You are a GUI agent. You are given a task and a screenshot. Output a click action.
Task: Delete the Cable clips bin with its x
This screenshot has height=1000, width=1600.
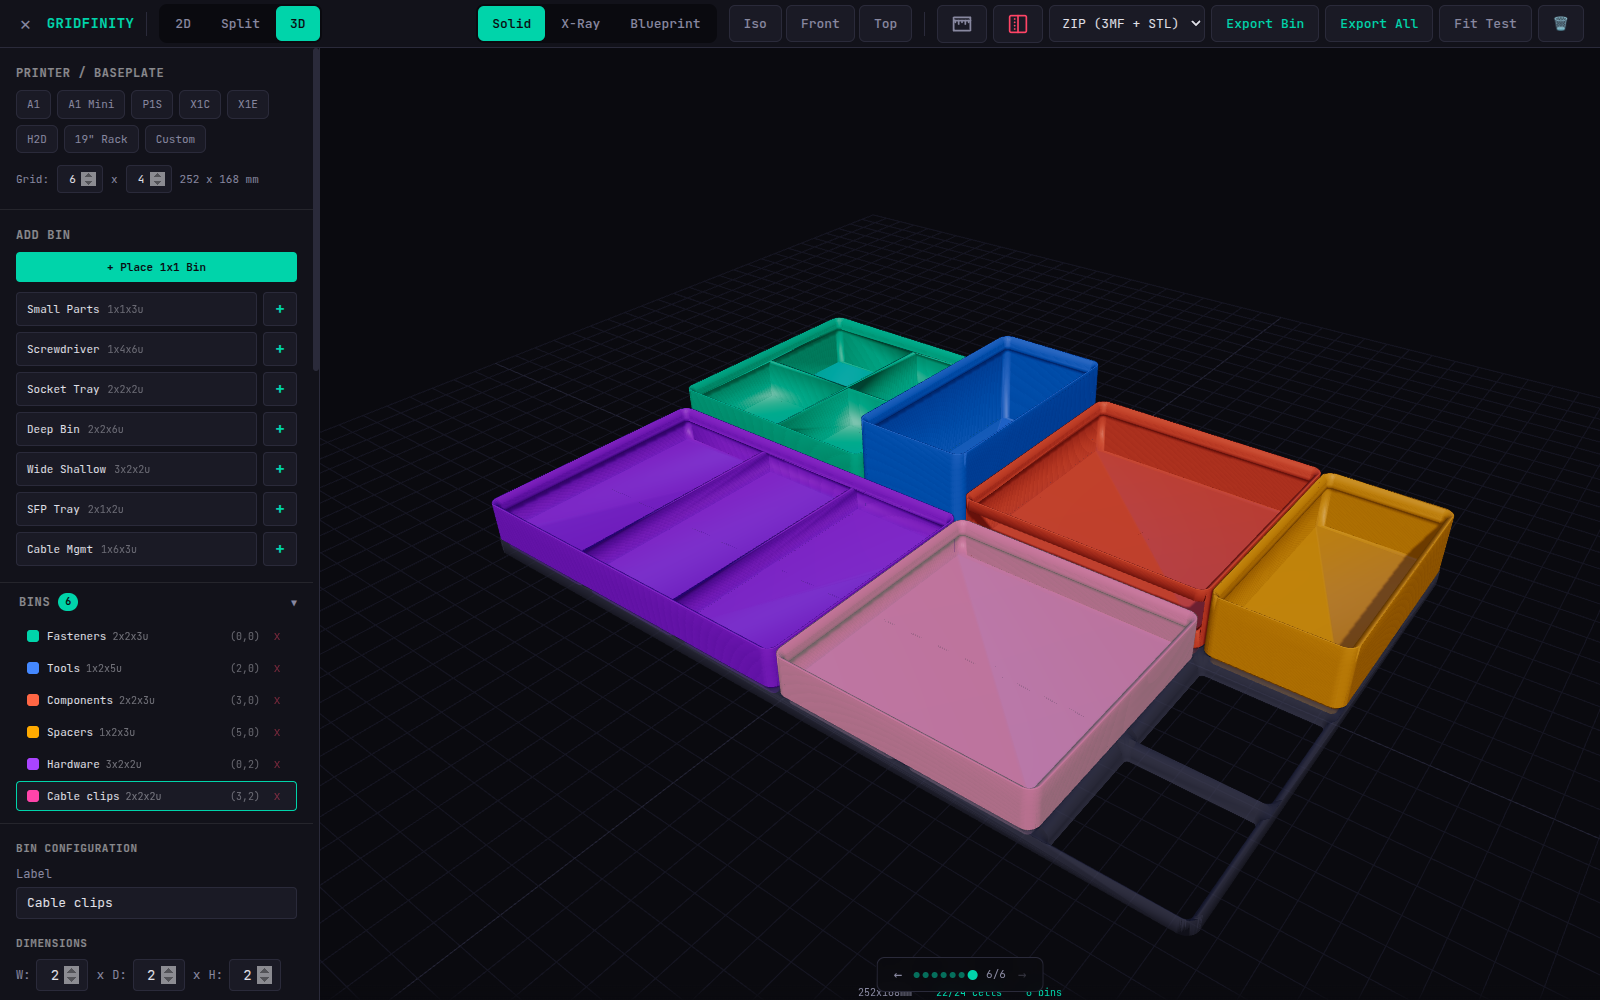277,796
